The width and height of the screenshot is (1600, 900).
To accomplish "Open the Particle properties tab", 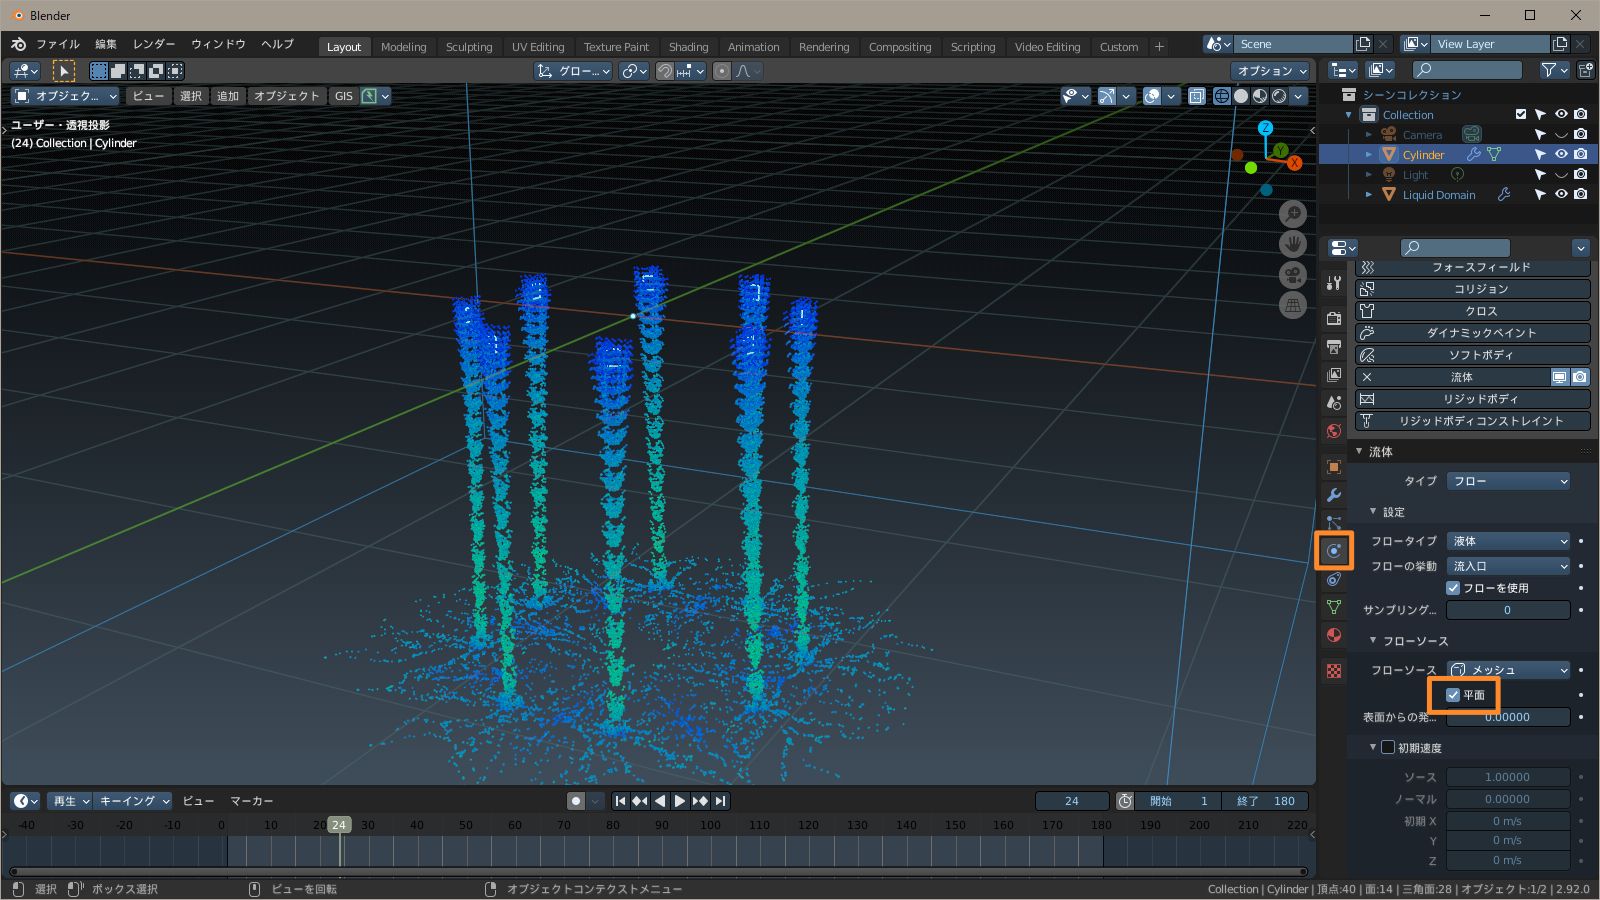I will 1334,523.
